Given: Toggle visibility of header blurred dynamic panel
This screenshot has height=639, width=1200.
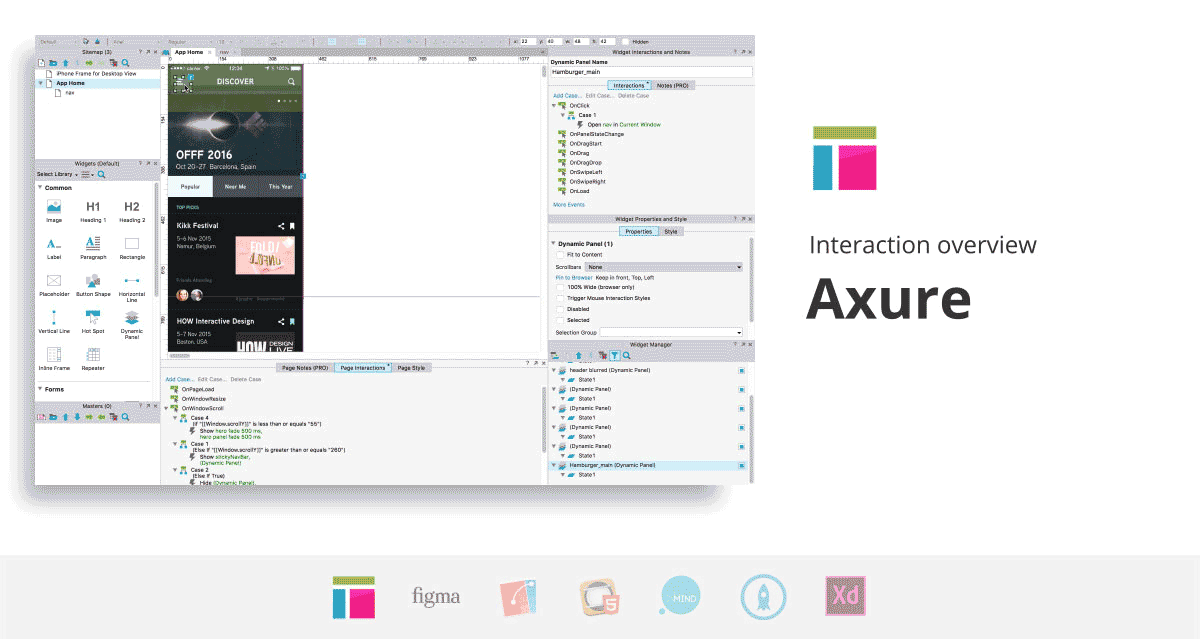Looking at the screenshot, I should (741, 370).
